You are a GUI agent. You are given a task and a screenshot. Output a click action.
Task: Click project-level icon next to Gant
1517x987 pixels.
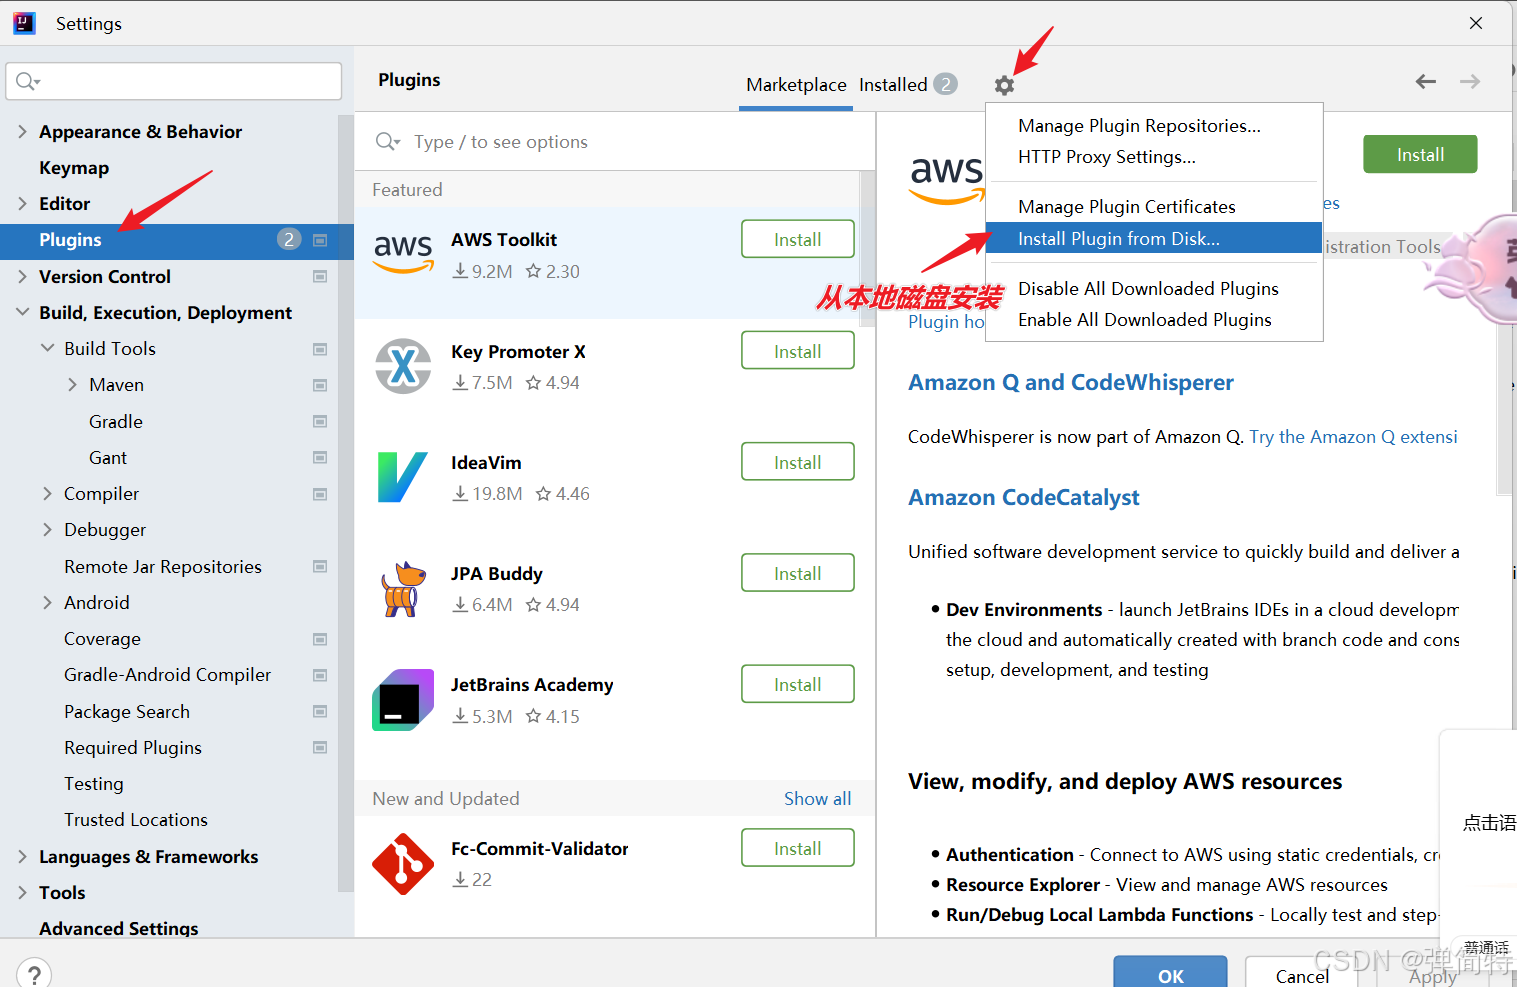pos(320,458)
